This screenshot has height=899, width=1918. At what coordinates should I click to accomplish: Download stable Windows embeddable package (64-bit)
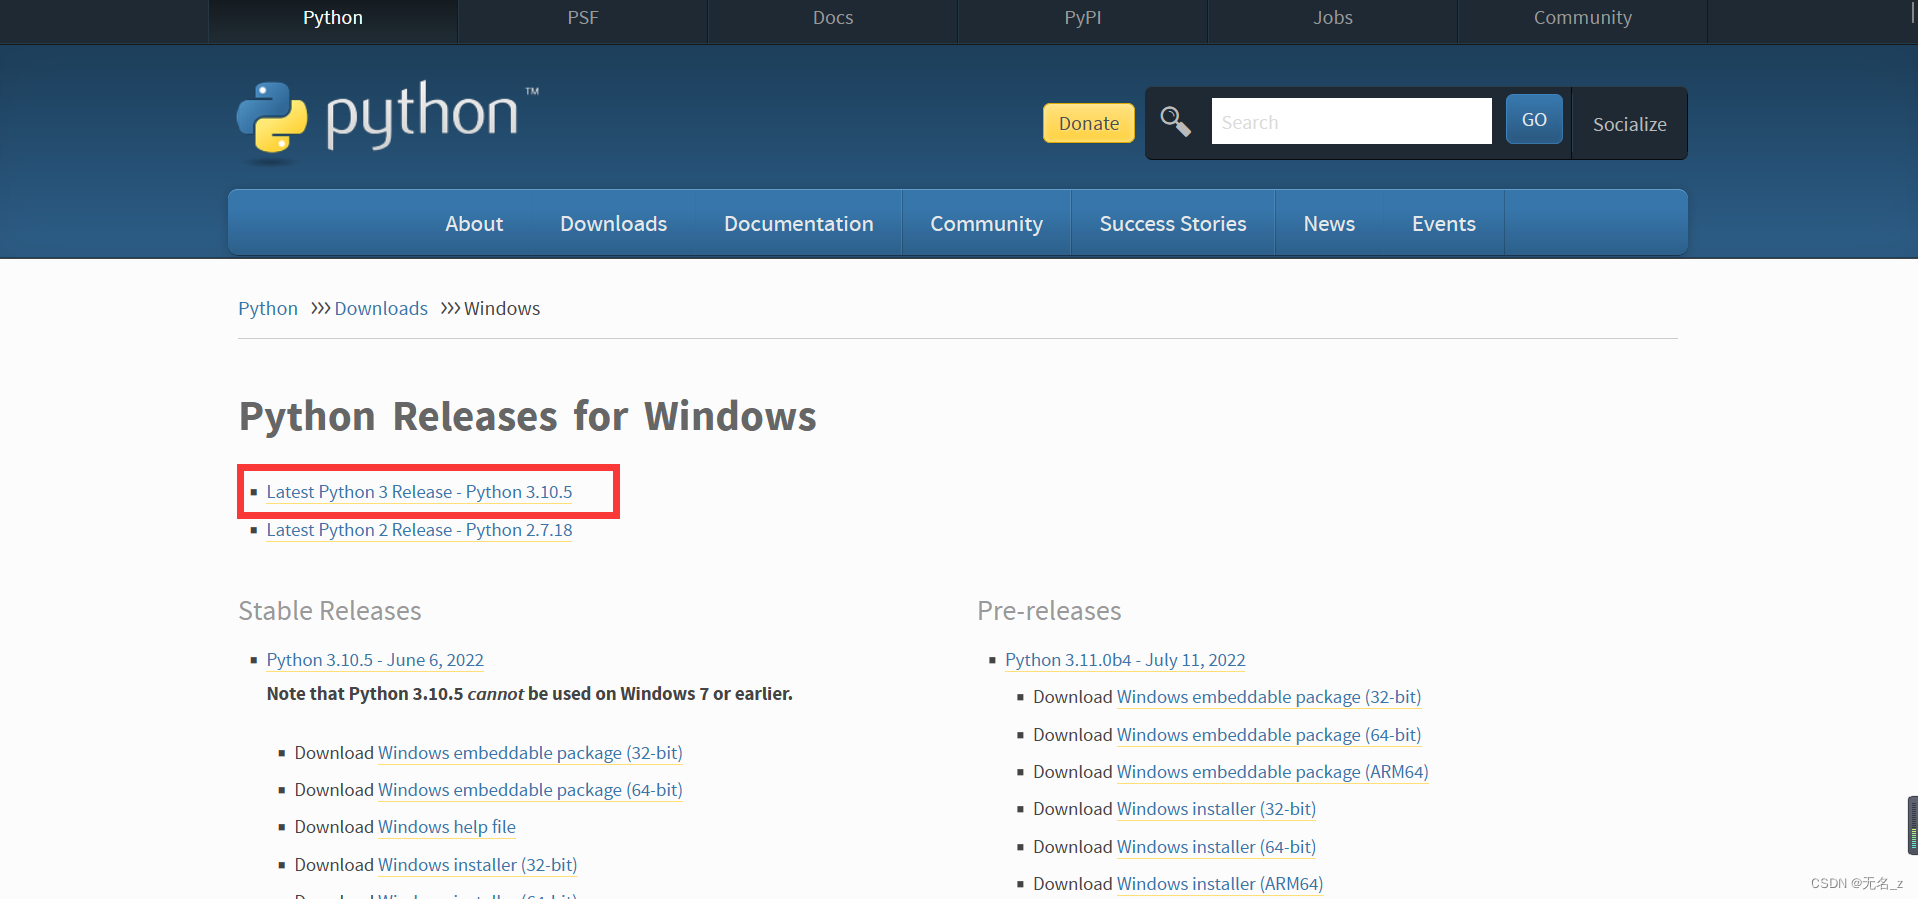[530, 790]
